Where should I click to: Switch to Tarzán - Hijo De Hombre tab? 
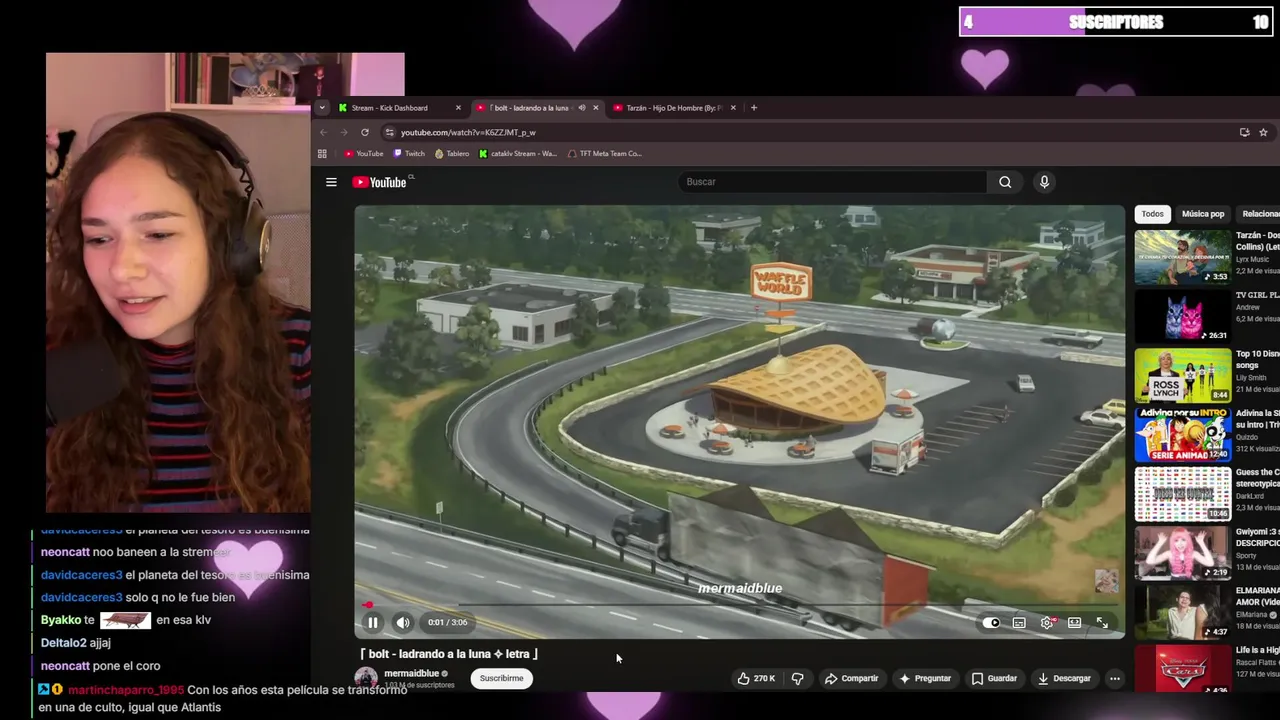[x=672, y=108]
